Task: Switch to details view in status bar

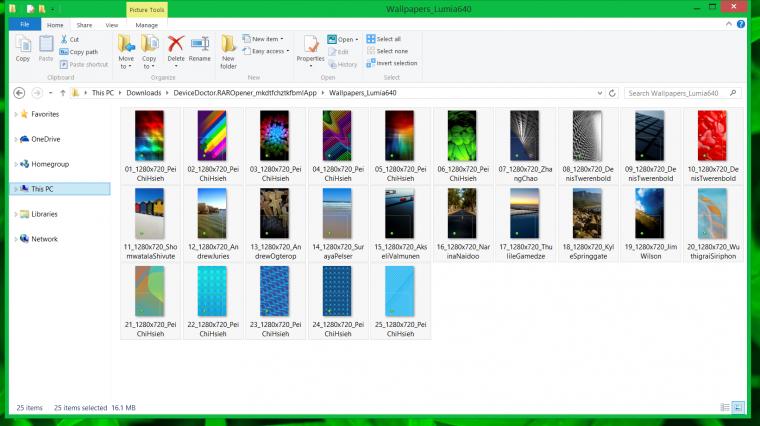Action: pyautogui.click(x=725, y=408)
